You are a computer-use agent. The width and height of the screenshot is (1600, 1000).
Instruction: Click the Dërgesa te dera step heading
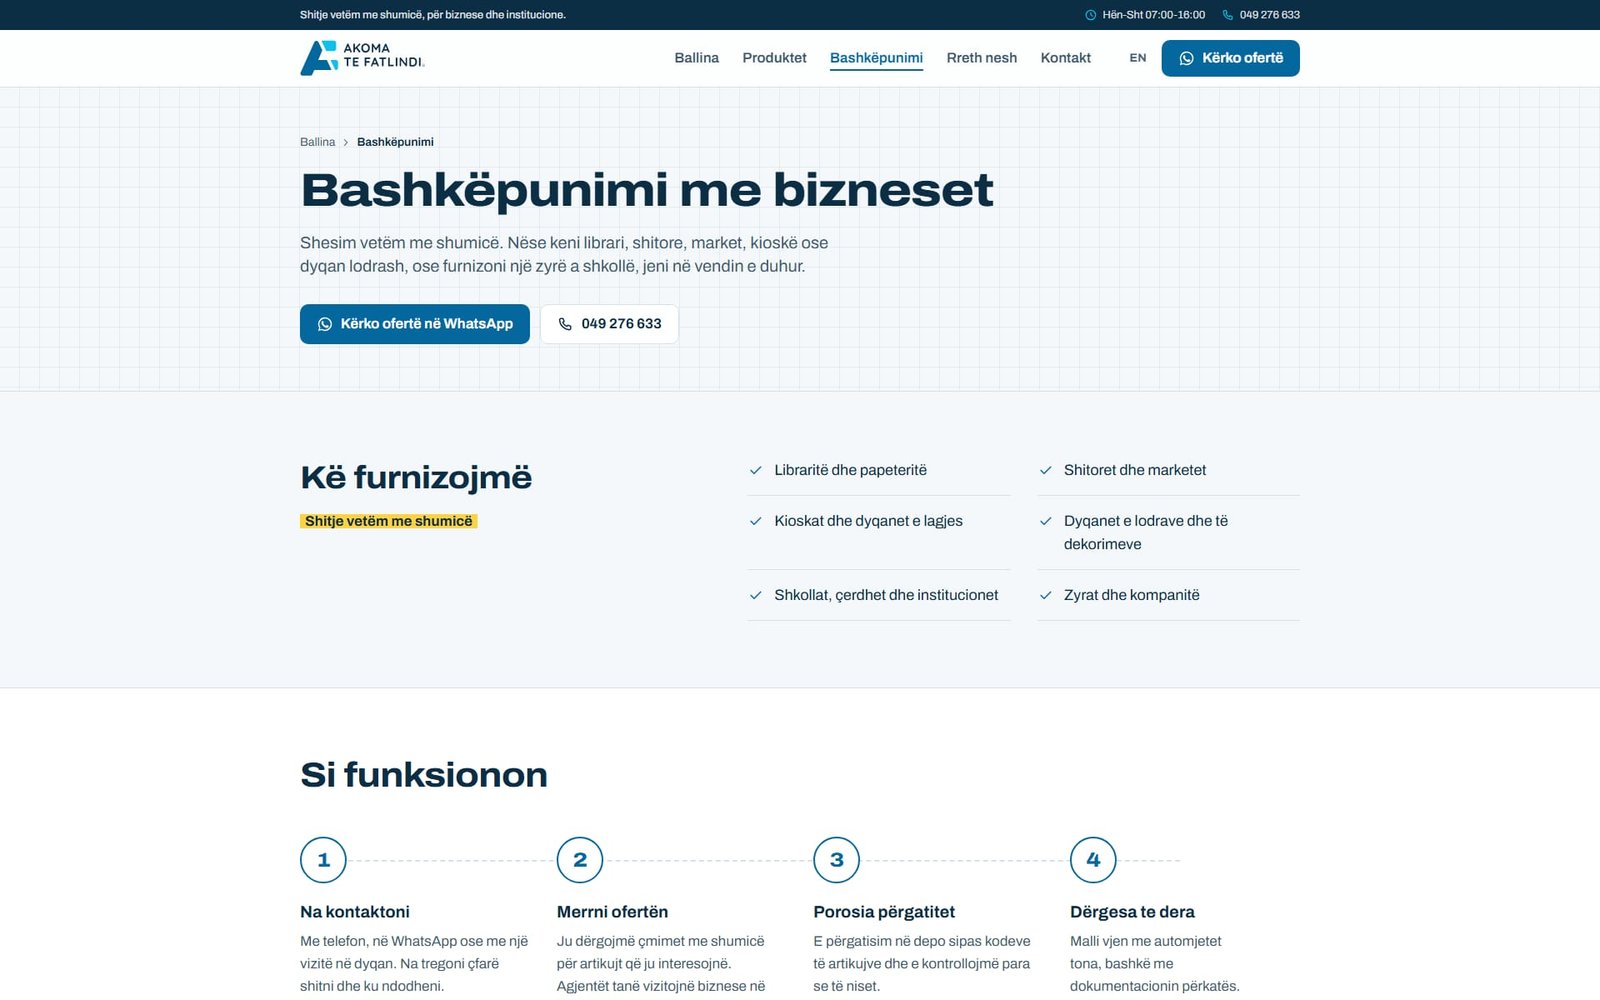(x=1132, y=912)
